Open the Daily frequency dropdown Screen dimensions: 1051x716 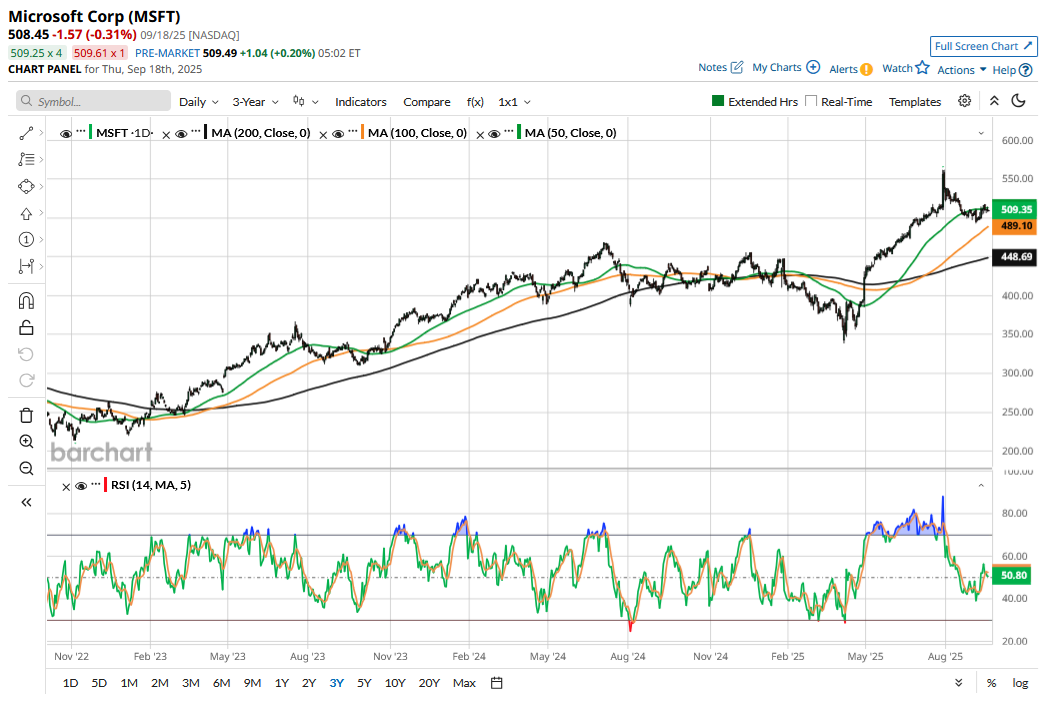(199, 102)
